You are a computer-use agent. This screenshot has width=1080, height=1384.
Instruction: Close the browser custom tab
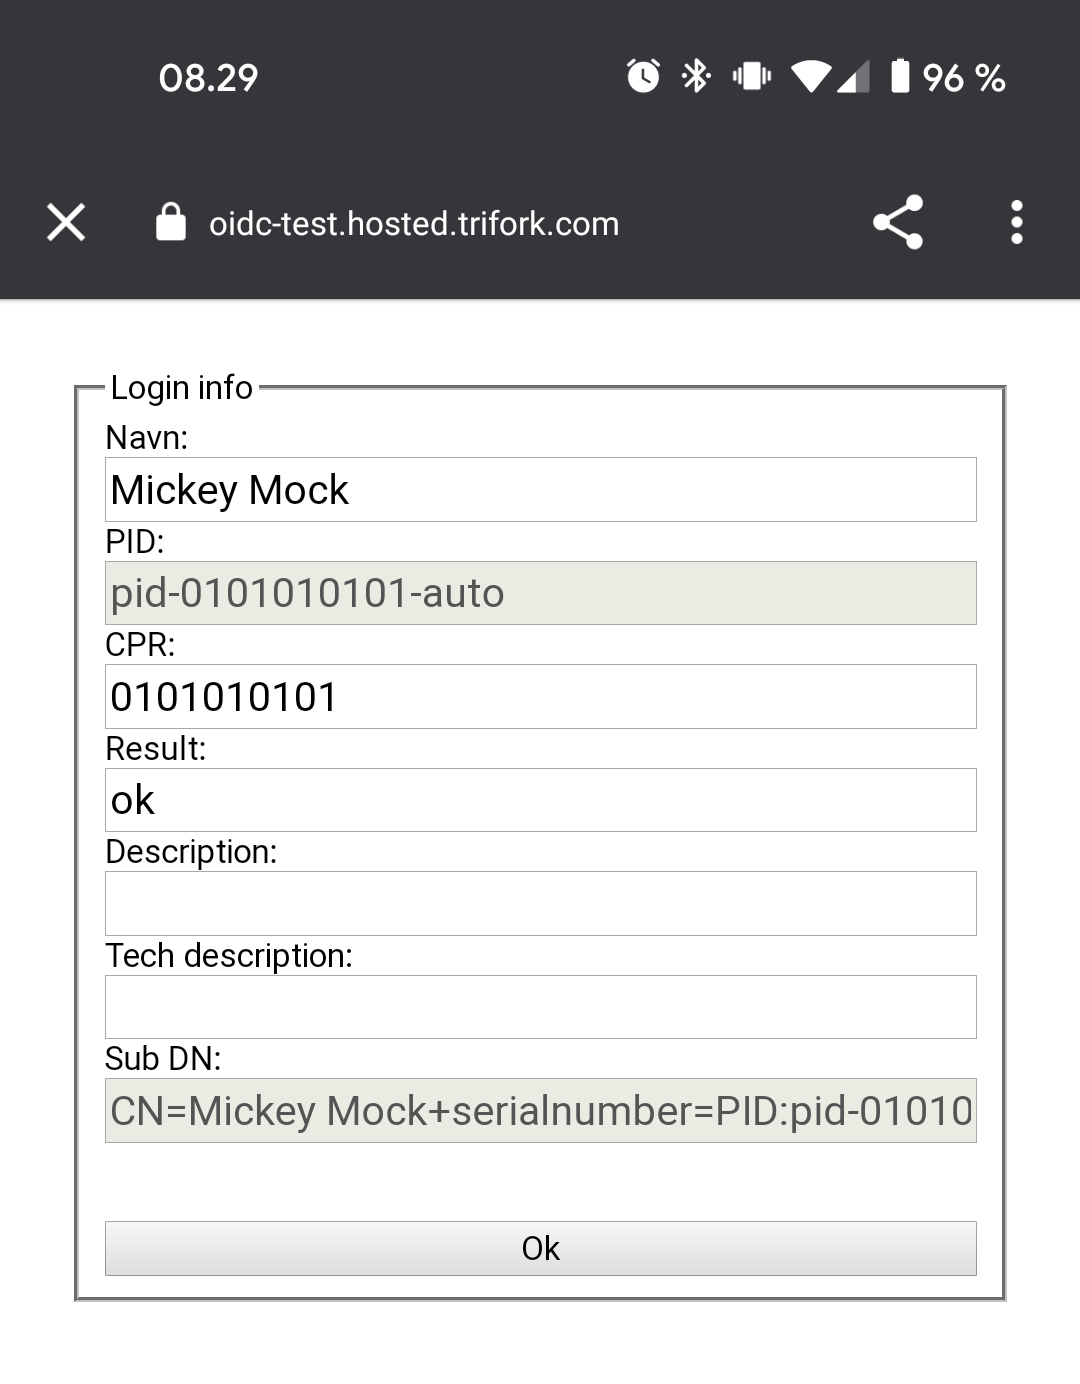click(66, 222)
